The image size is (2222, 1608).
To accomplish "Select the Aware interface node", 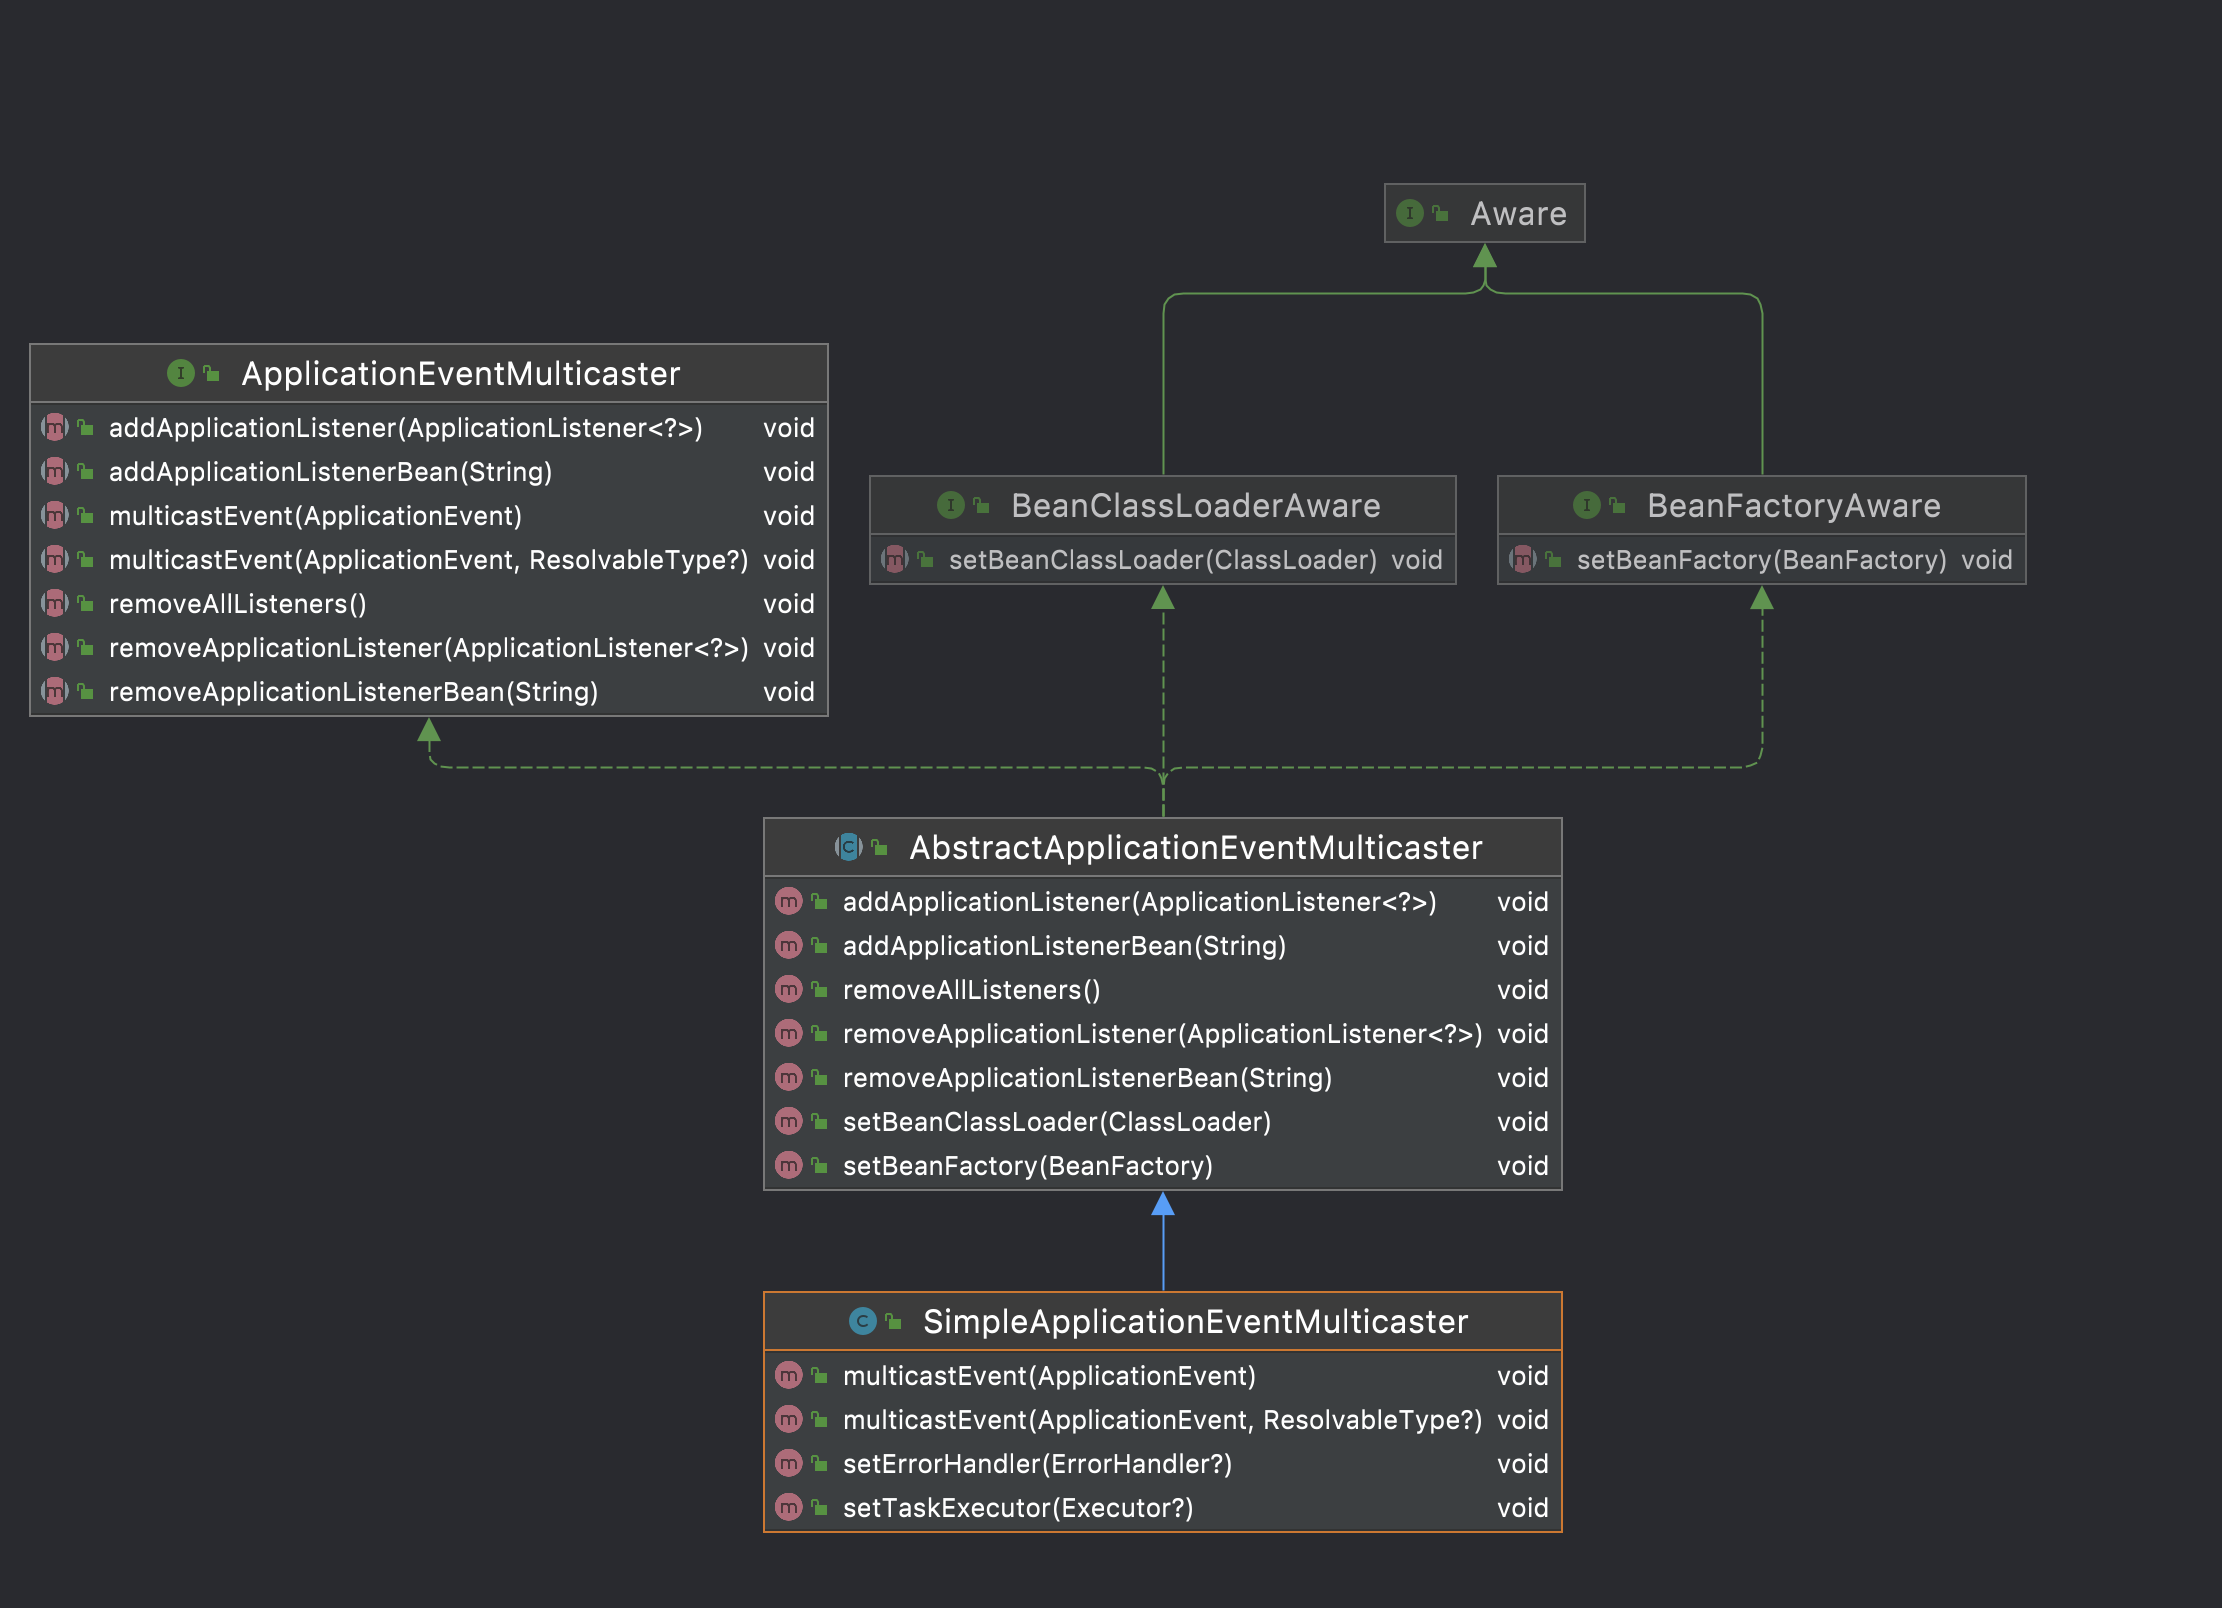I will point(1517,214).
